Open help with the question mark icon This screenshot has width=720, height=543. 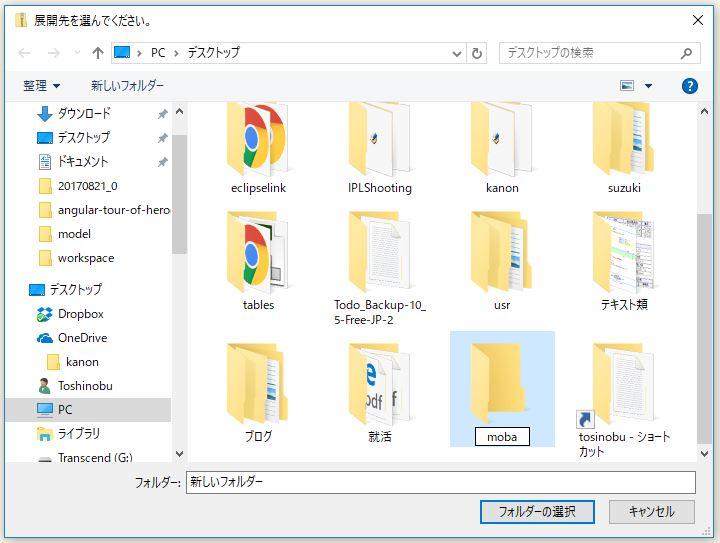pos(689,86)
